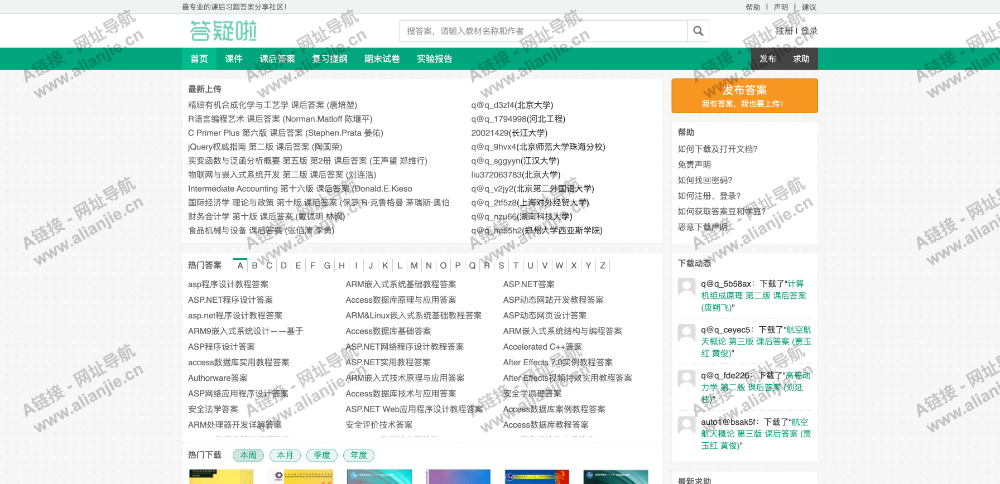Open 安全法学答案 link
1000x484 pixels.
coord(213,409)
